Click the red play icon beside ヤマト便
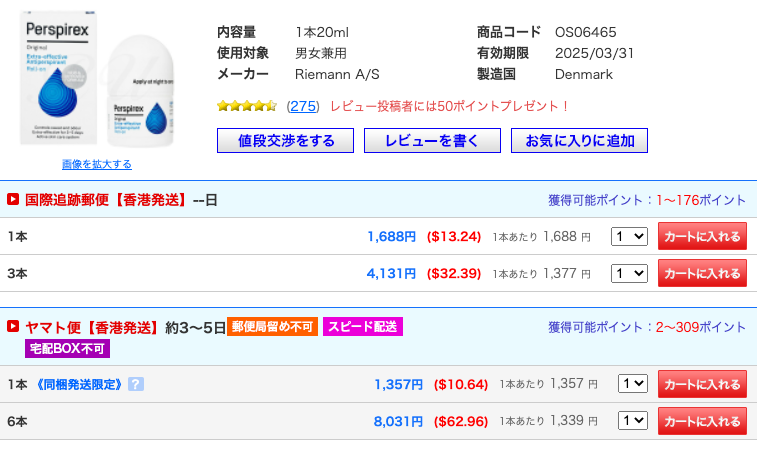This screenshot has height=451, width=769. tap(13, 326)
